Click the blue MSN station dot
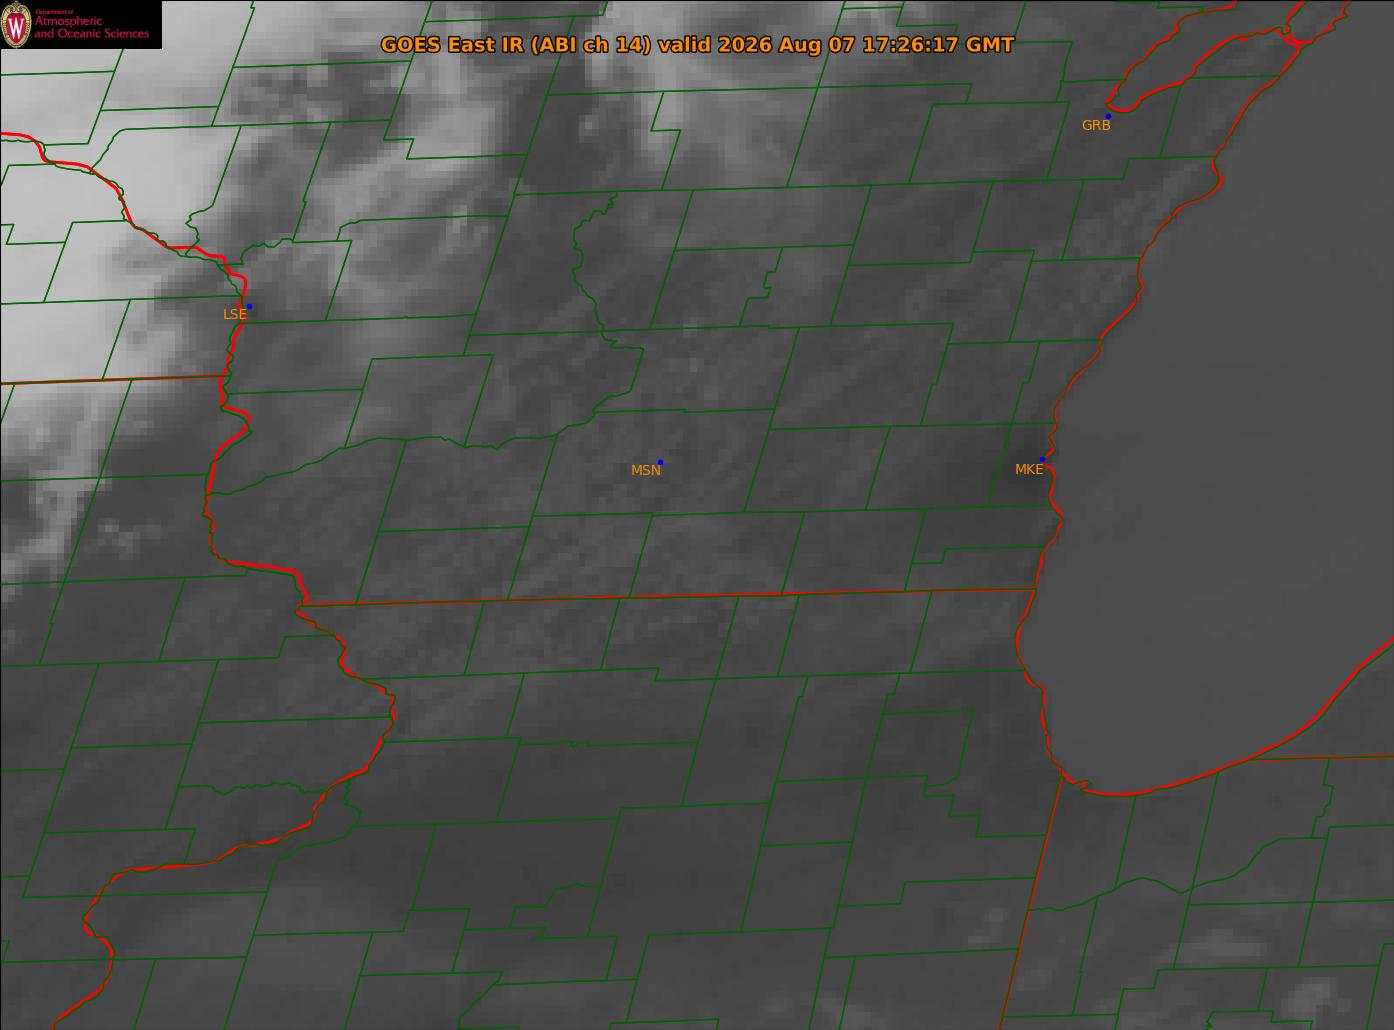Viewport: 1394px width, 1030px height. coord(660,462)
